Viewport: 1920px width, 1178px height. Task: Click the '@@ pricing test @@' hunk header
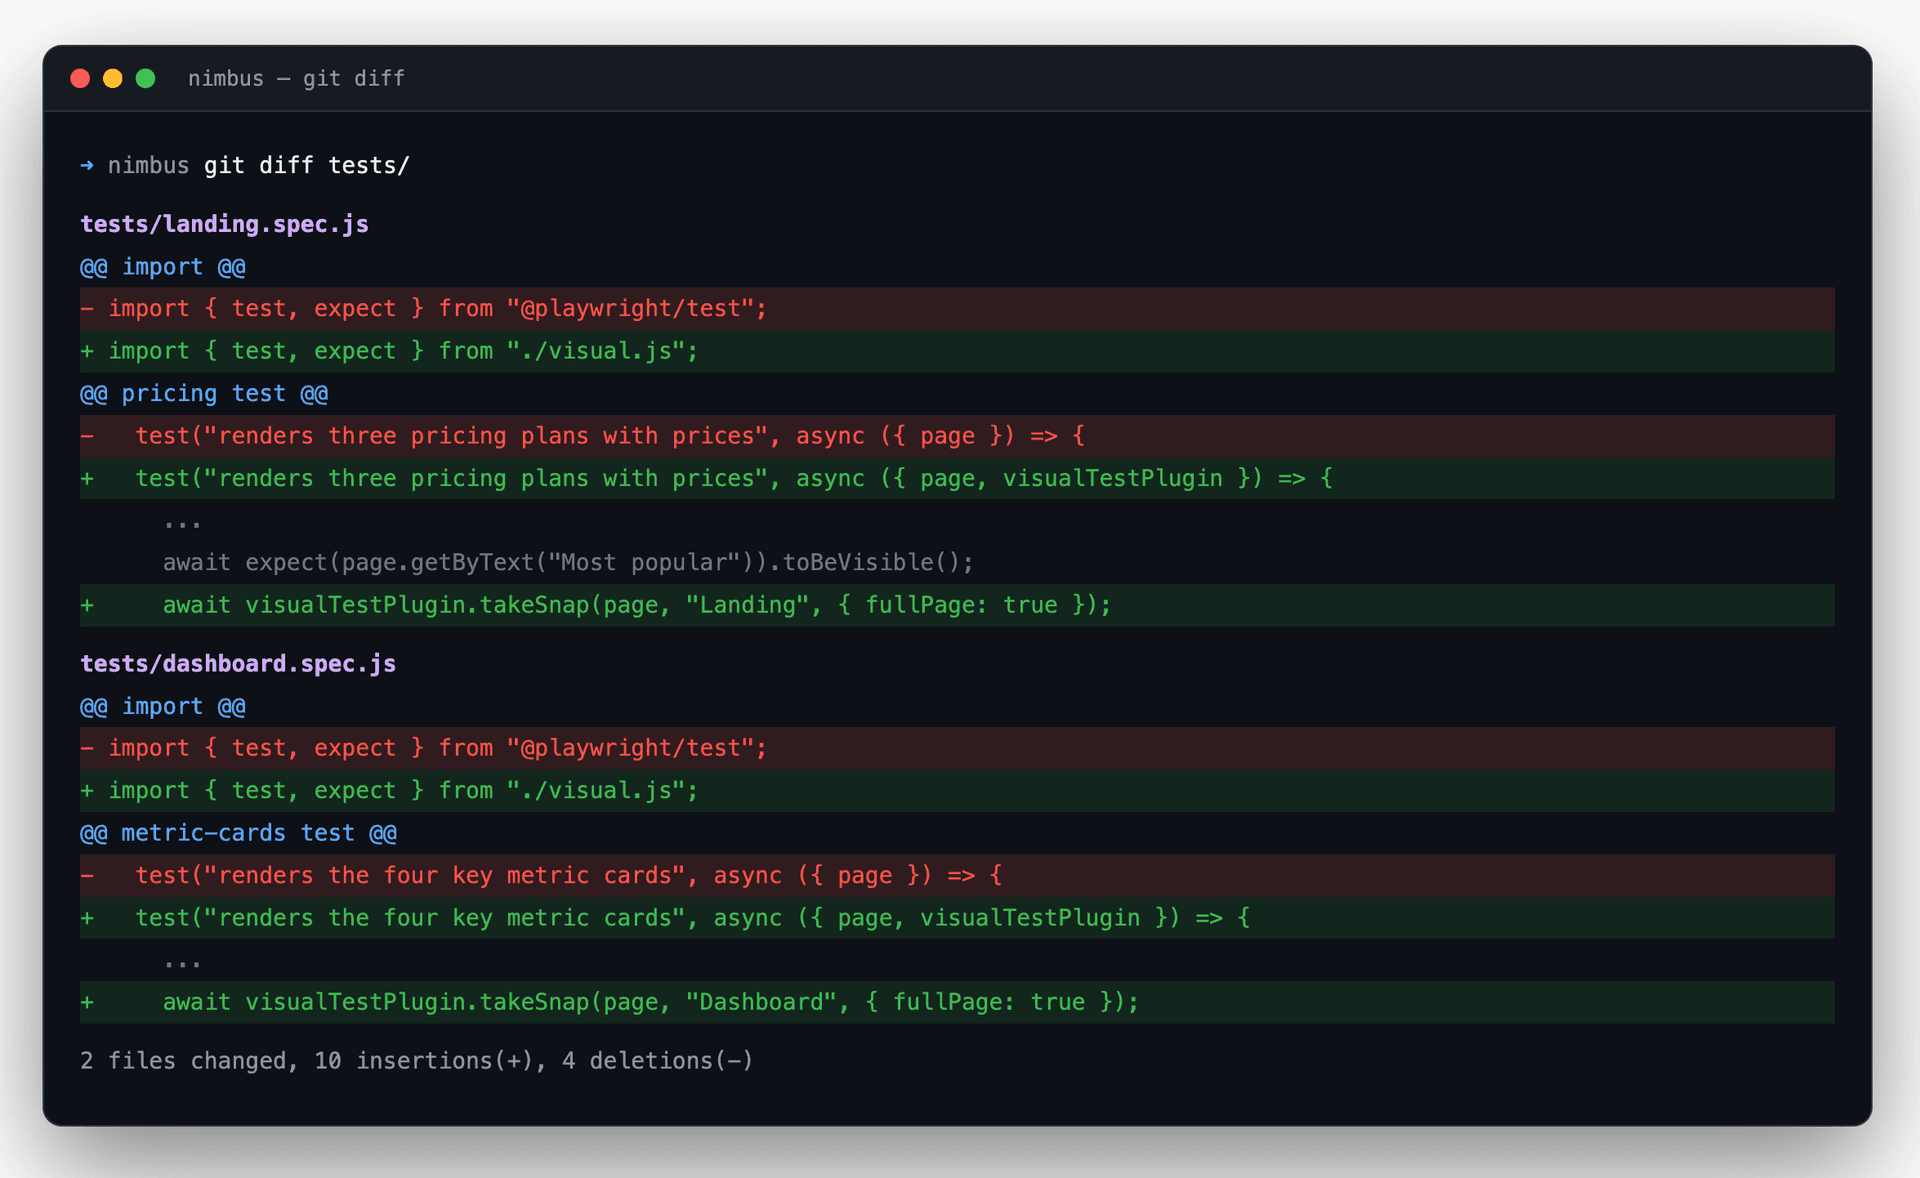pos(204,394)
